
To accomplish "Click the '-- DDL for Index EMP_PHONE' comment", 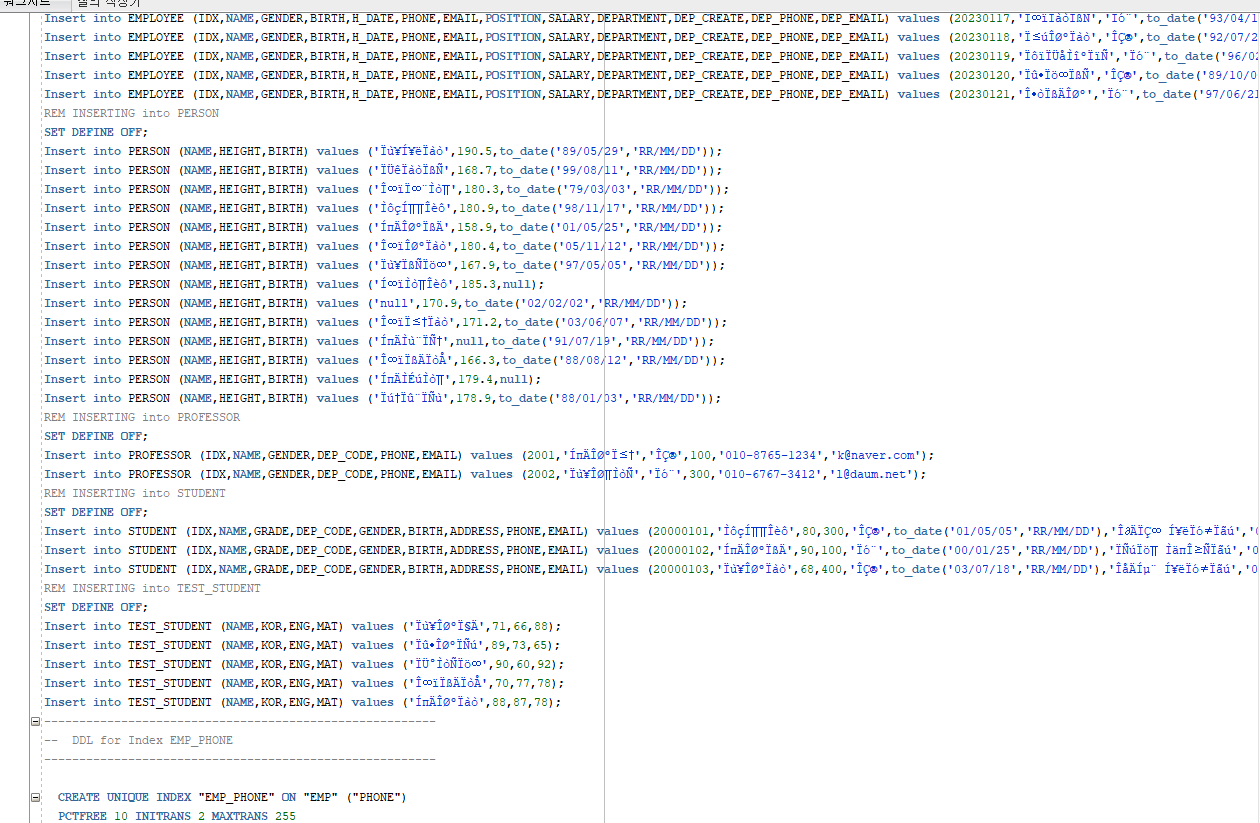I will click(x=138, y=740).
